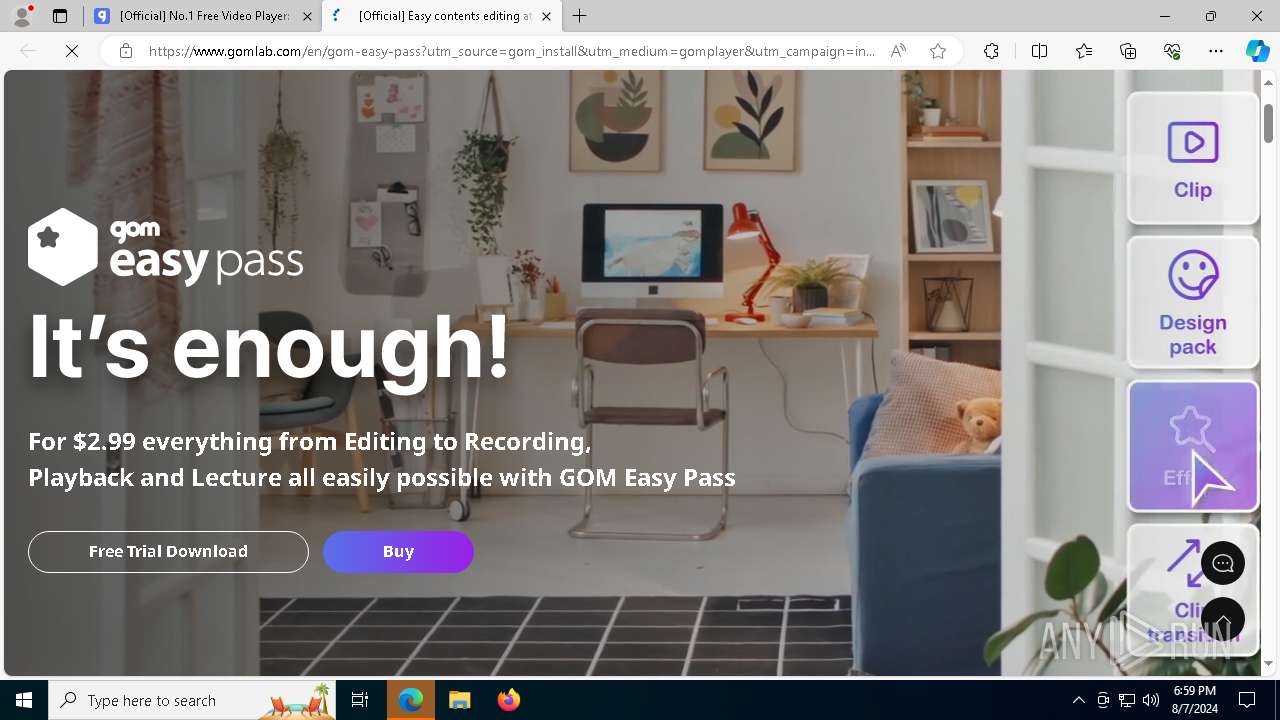Open Edge Settings and more menu
Screen dimensions: 1280x720
click(1216, 51)
